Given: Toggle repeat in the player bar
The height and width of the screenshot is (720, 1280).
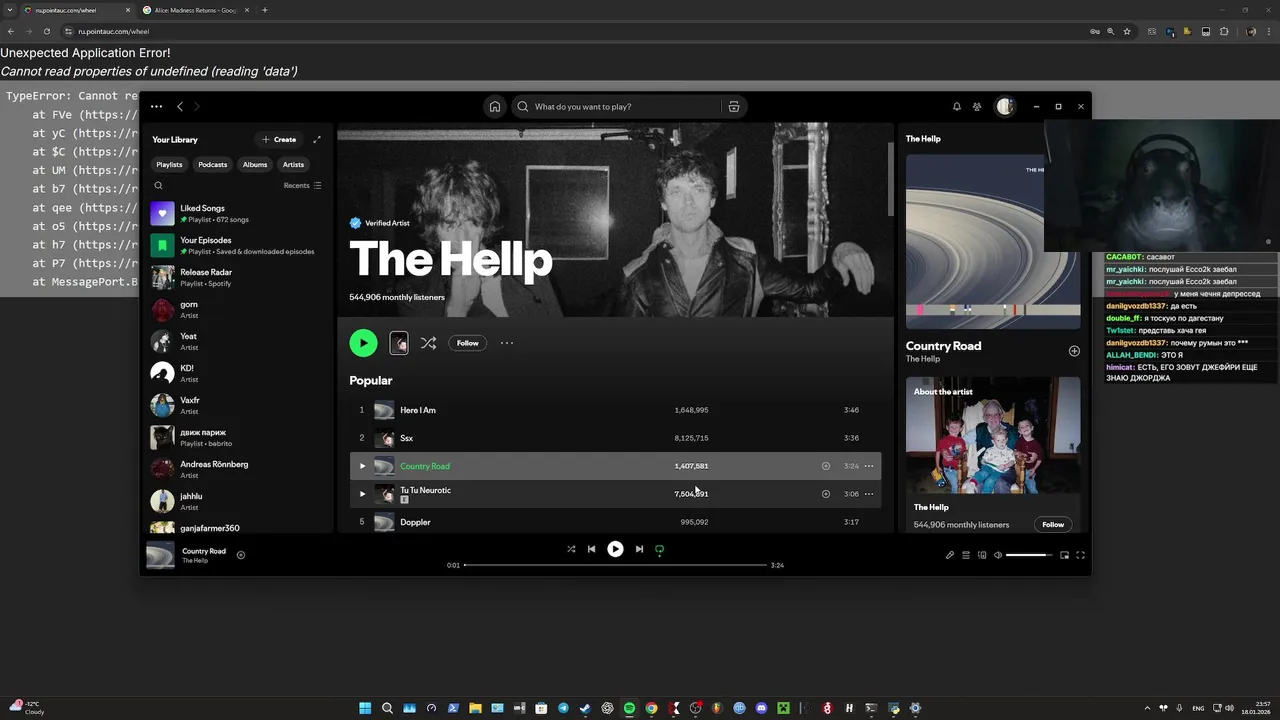Looking at the screenshot, I should [659, 549].
